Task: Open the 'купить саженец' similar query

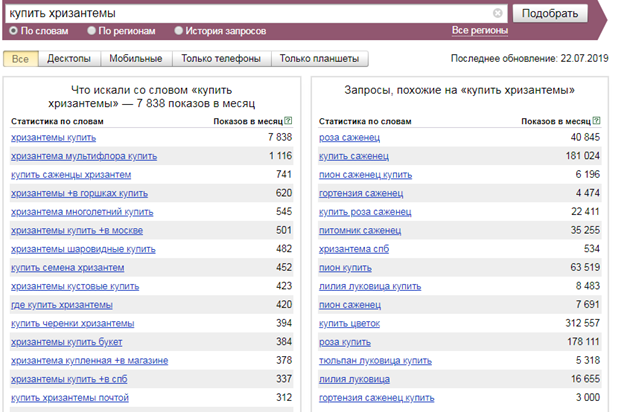Action: point(354,156)
